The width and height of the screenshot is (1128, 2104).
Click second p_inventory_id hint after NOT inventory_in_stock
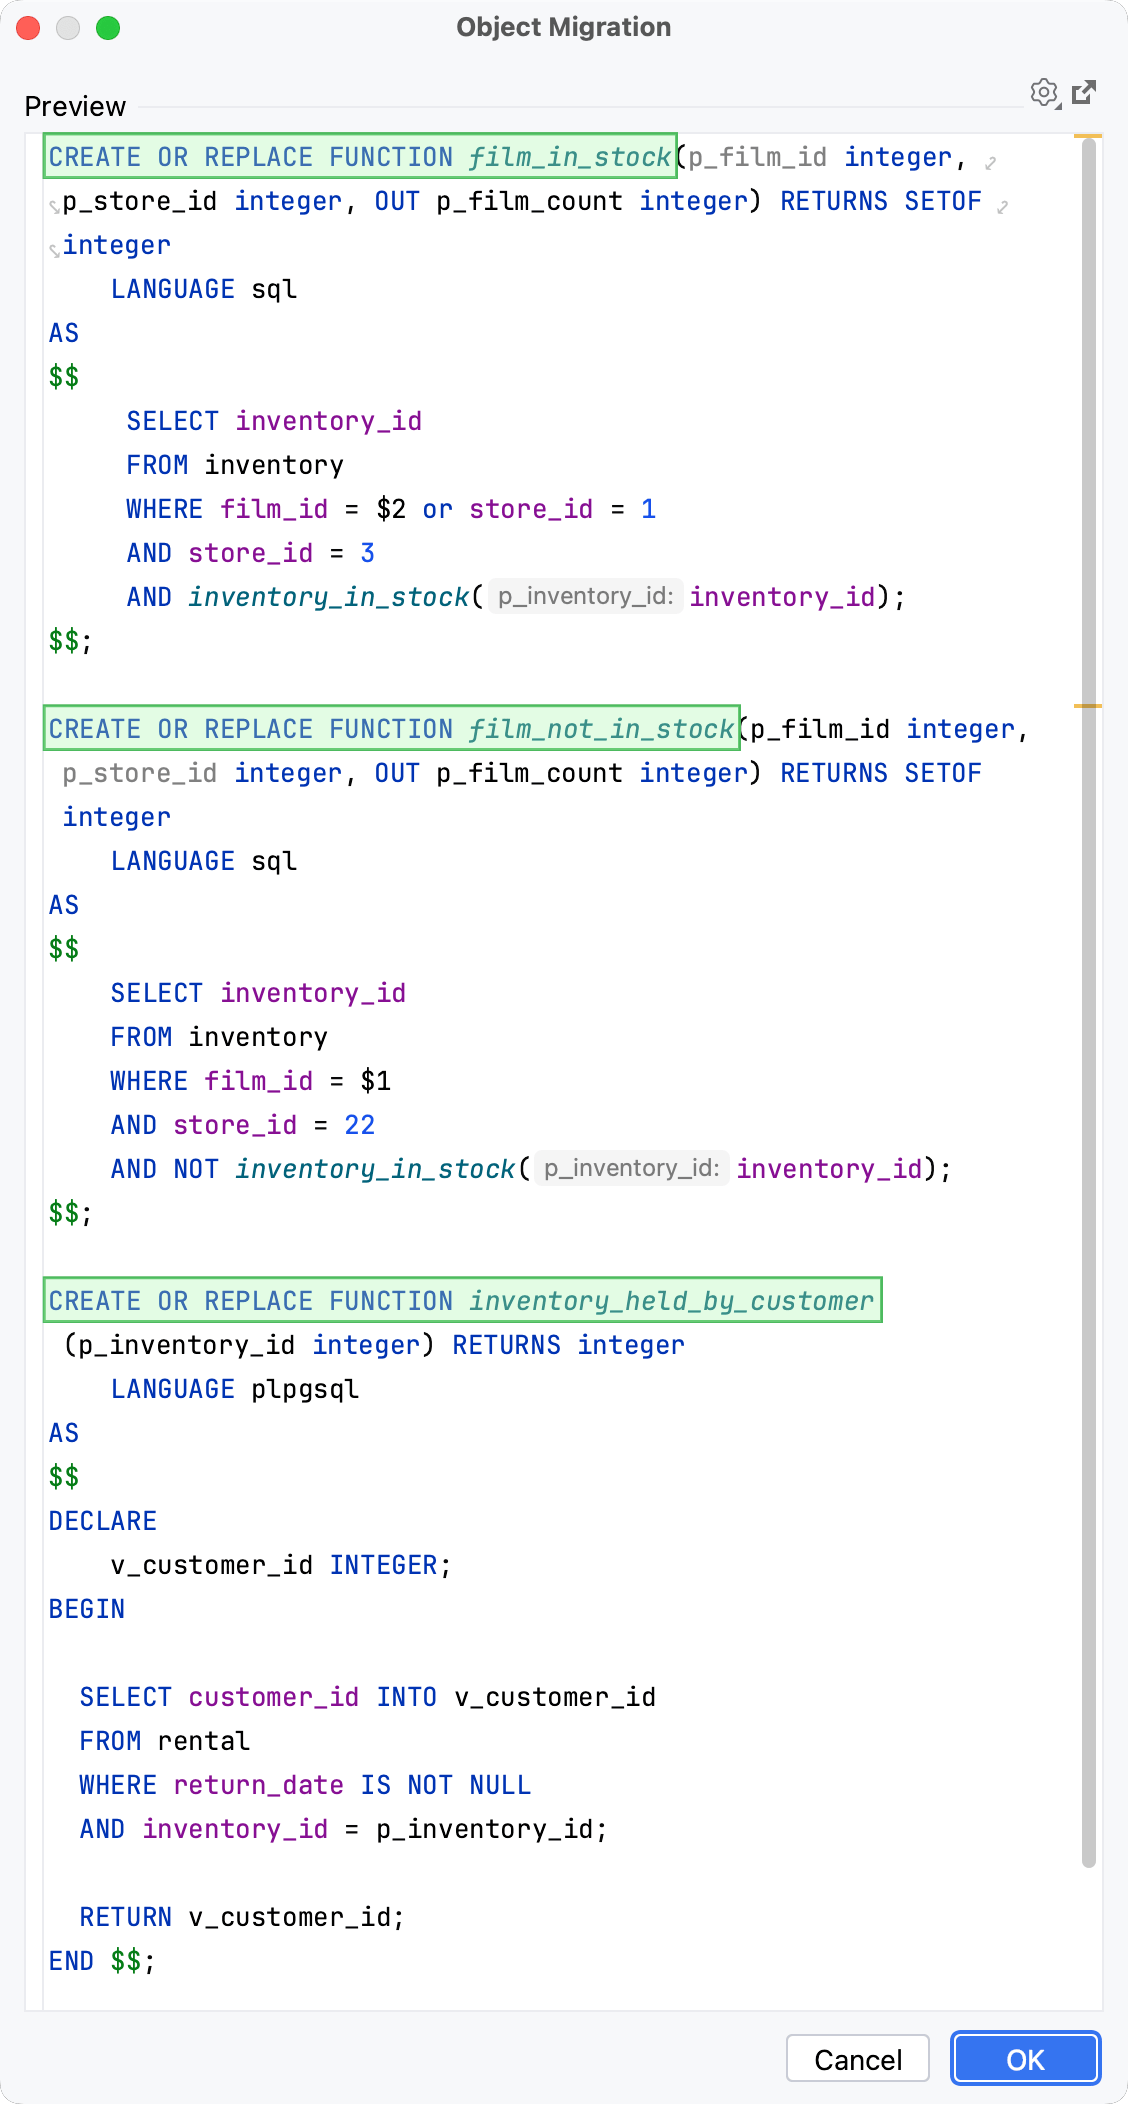[632, 1168]
